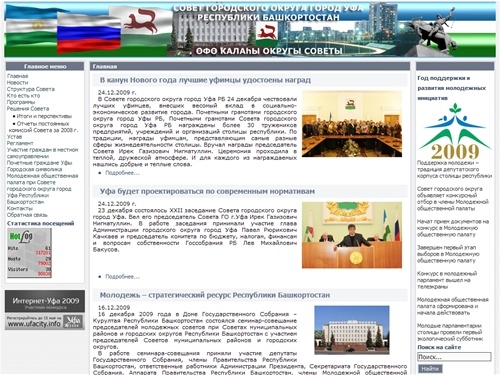
Task: Click the Поиск на сайте label
Action: pyautogui.click(x=439, y=347)
